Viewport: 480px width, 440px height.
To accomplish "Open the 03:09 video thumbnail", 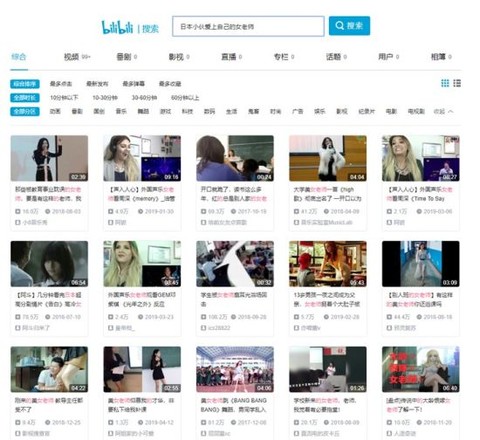I will coord(421,264).
